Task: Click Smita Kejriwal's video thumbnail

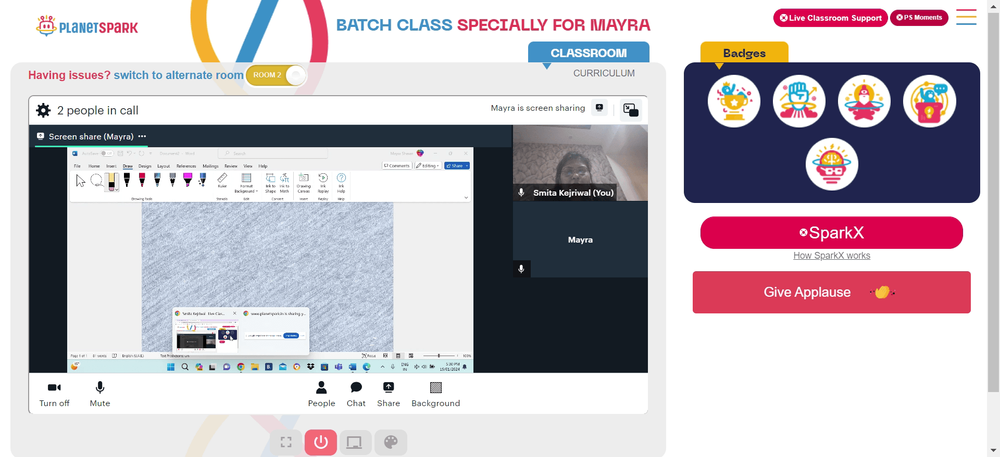Action: coord(580,163)
